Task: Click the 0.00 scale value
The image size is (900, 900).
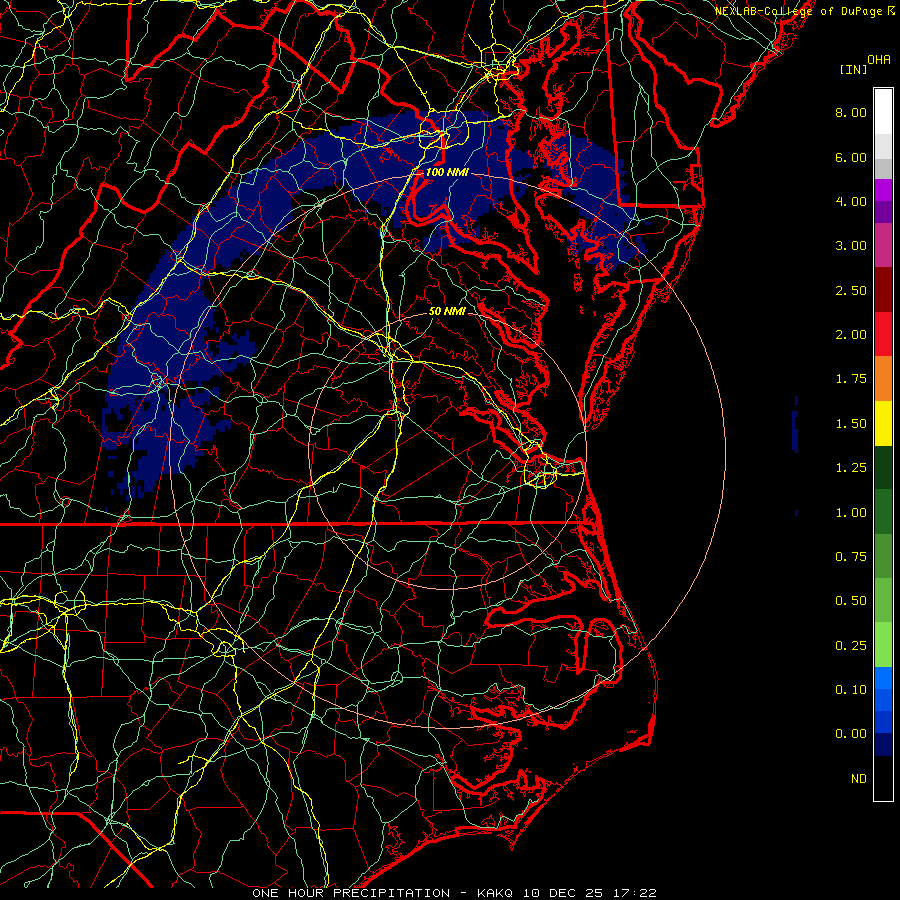Action: tap(851, 734)
